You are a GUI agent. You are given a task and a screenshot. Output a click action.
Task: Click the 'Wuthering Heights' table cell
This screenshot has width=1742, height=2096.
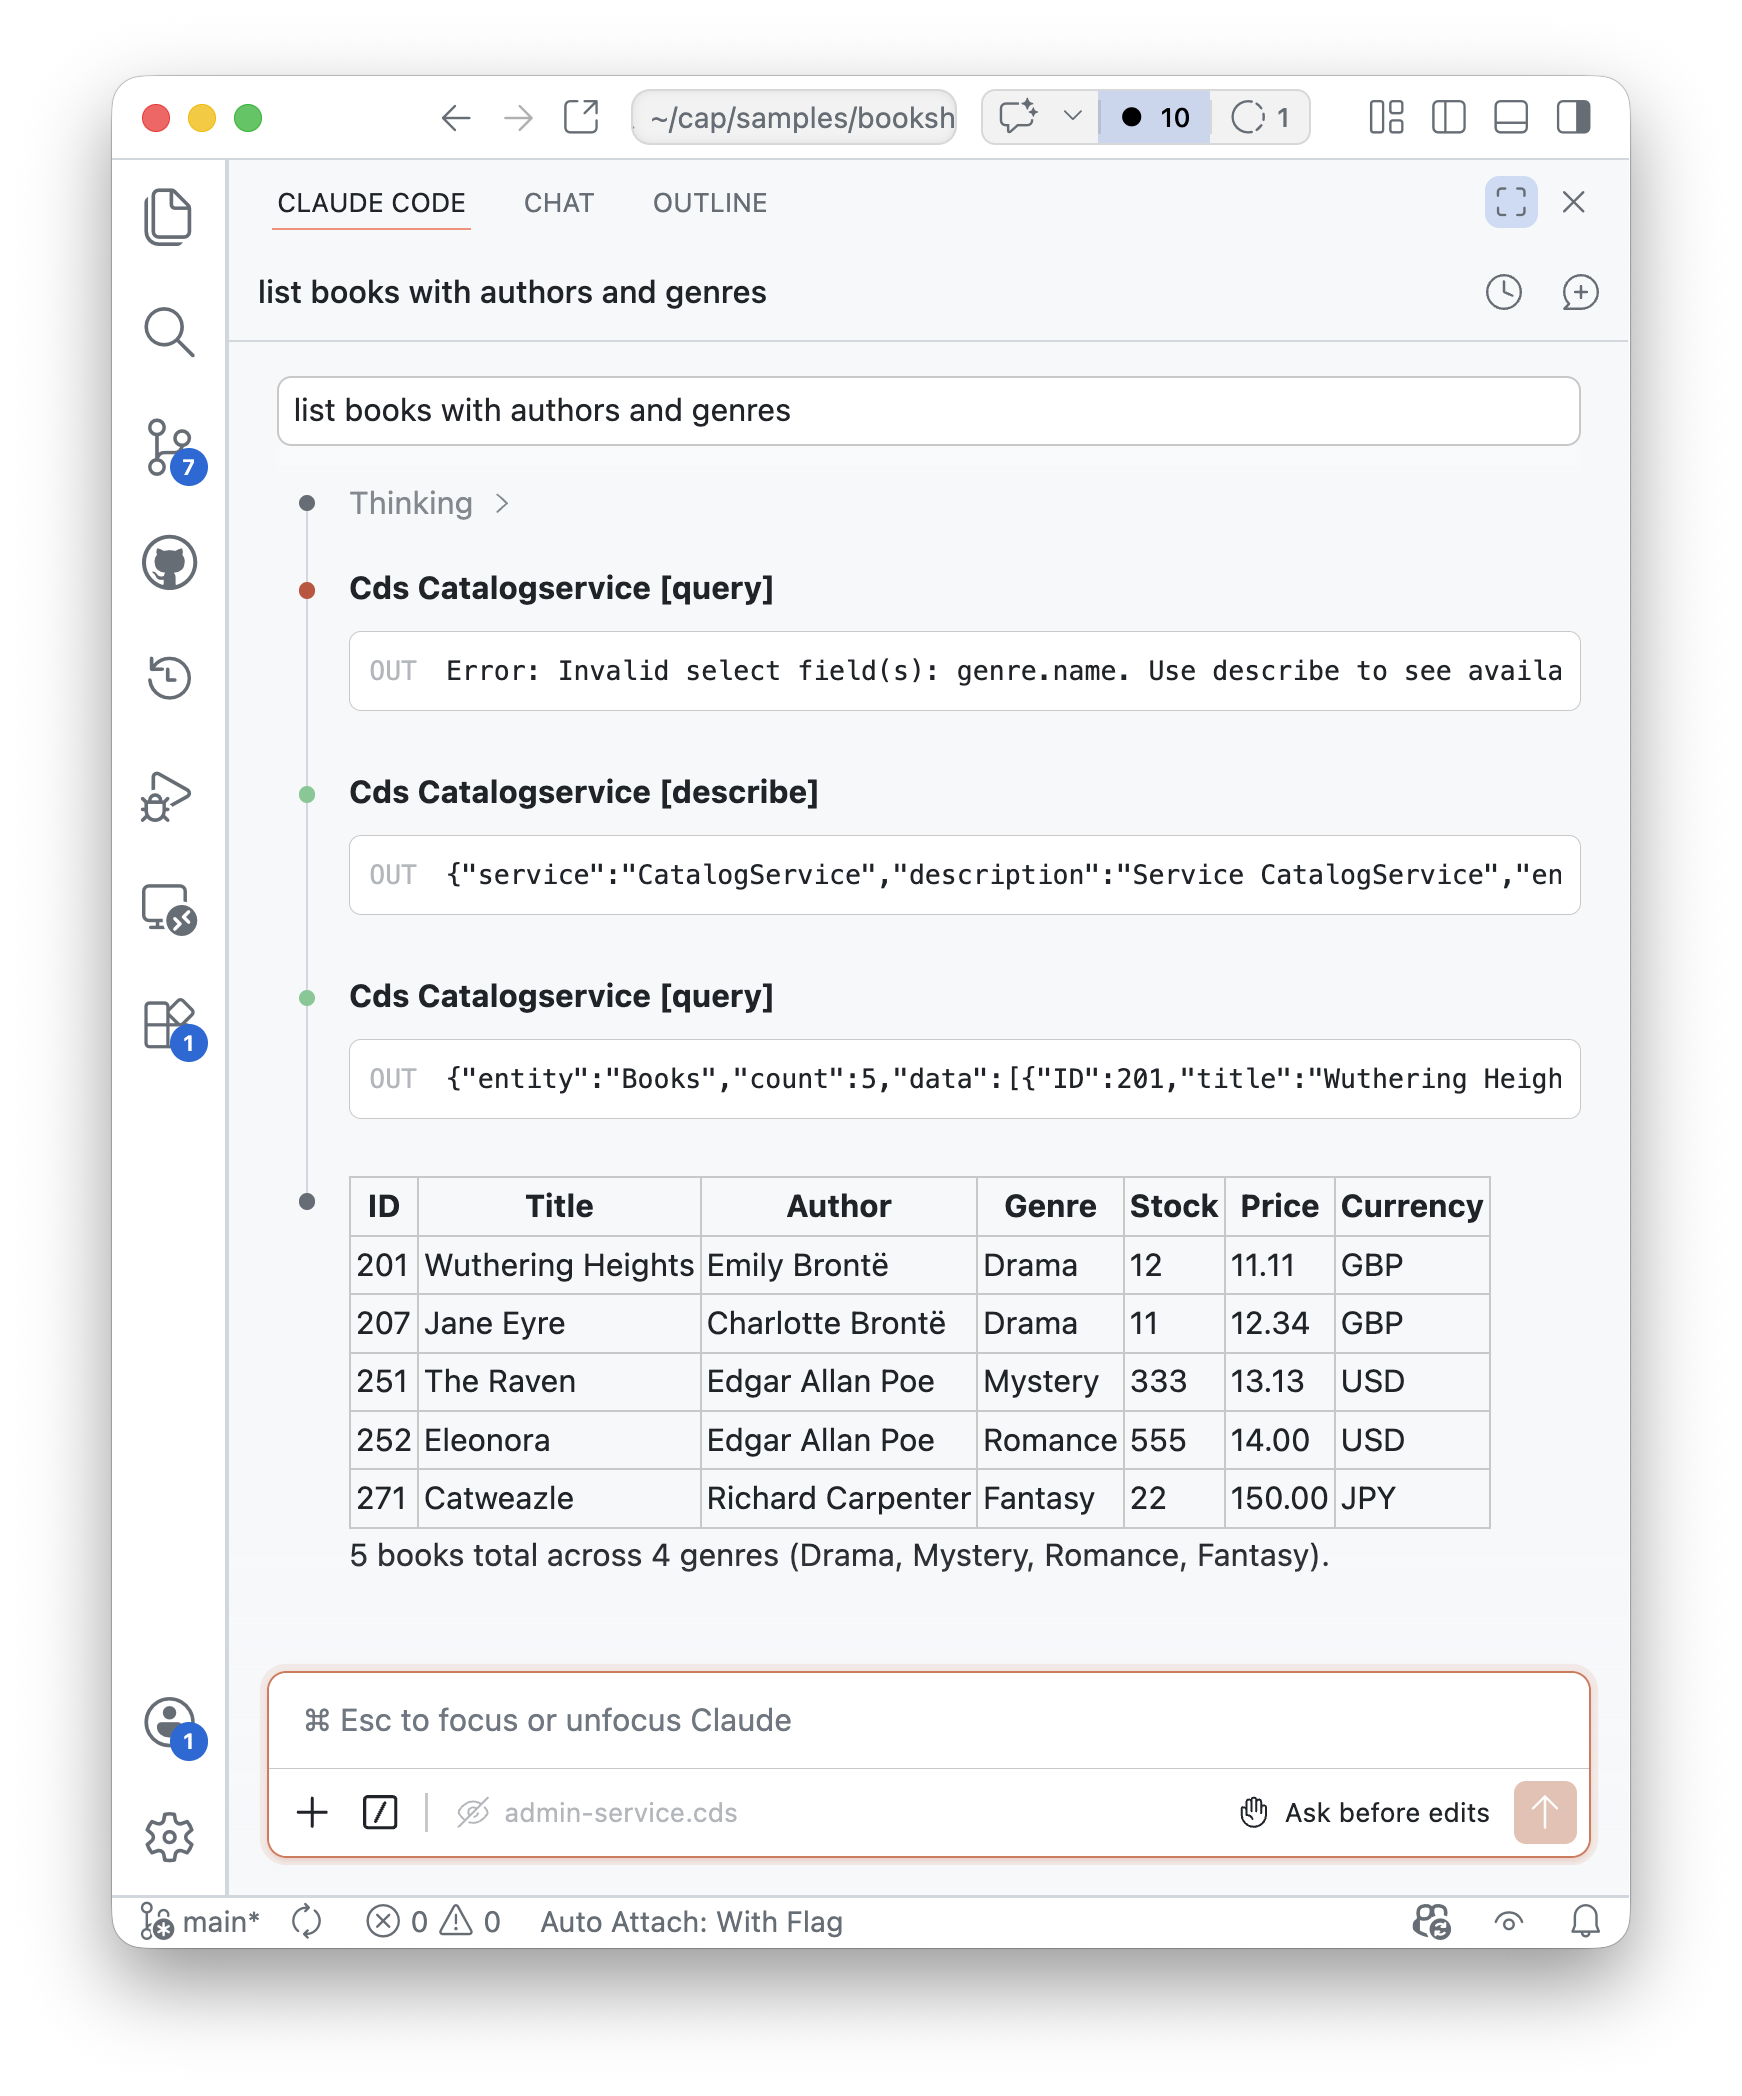pos(559,1265)
